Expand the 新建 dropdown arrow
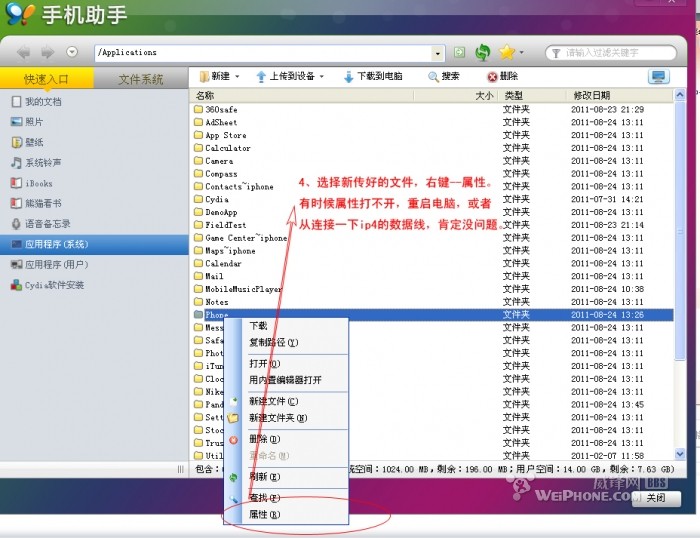This screenshot has width=700, height=538. click(x=237, y=77)
